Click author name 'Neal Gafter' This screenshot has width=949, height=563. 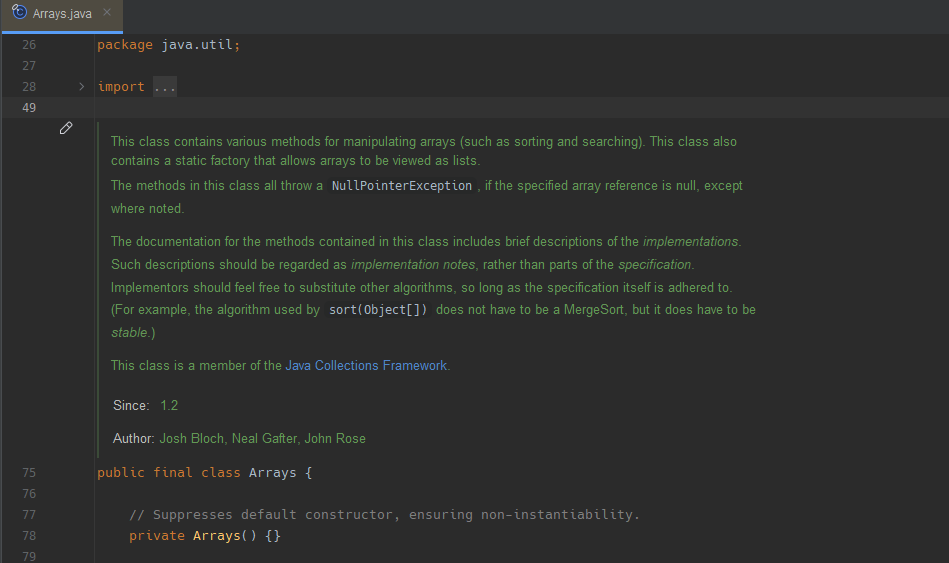(264, 438)
